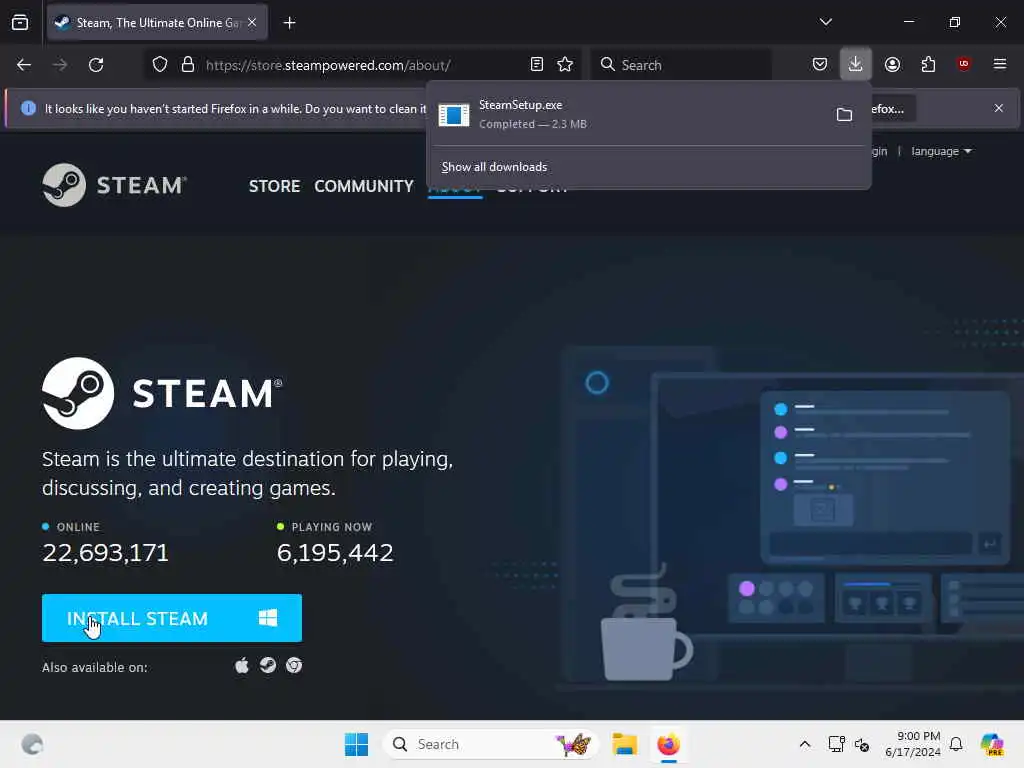Click the login link in header
The image size is (1024, 768).
click(879, 152)
